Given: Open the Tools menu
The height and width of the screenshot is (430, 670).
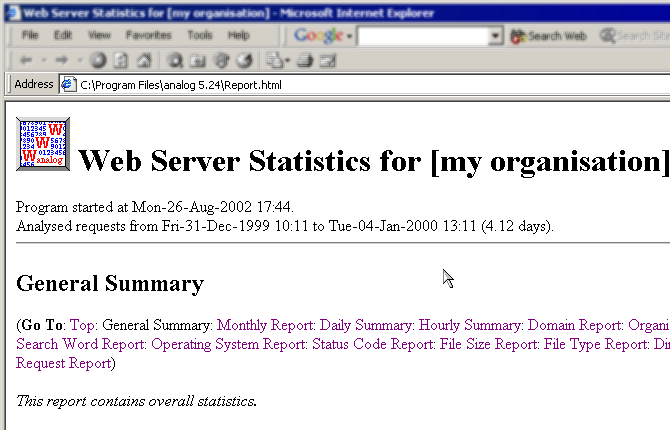Looking at the screenshot, I should point(200,35).
